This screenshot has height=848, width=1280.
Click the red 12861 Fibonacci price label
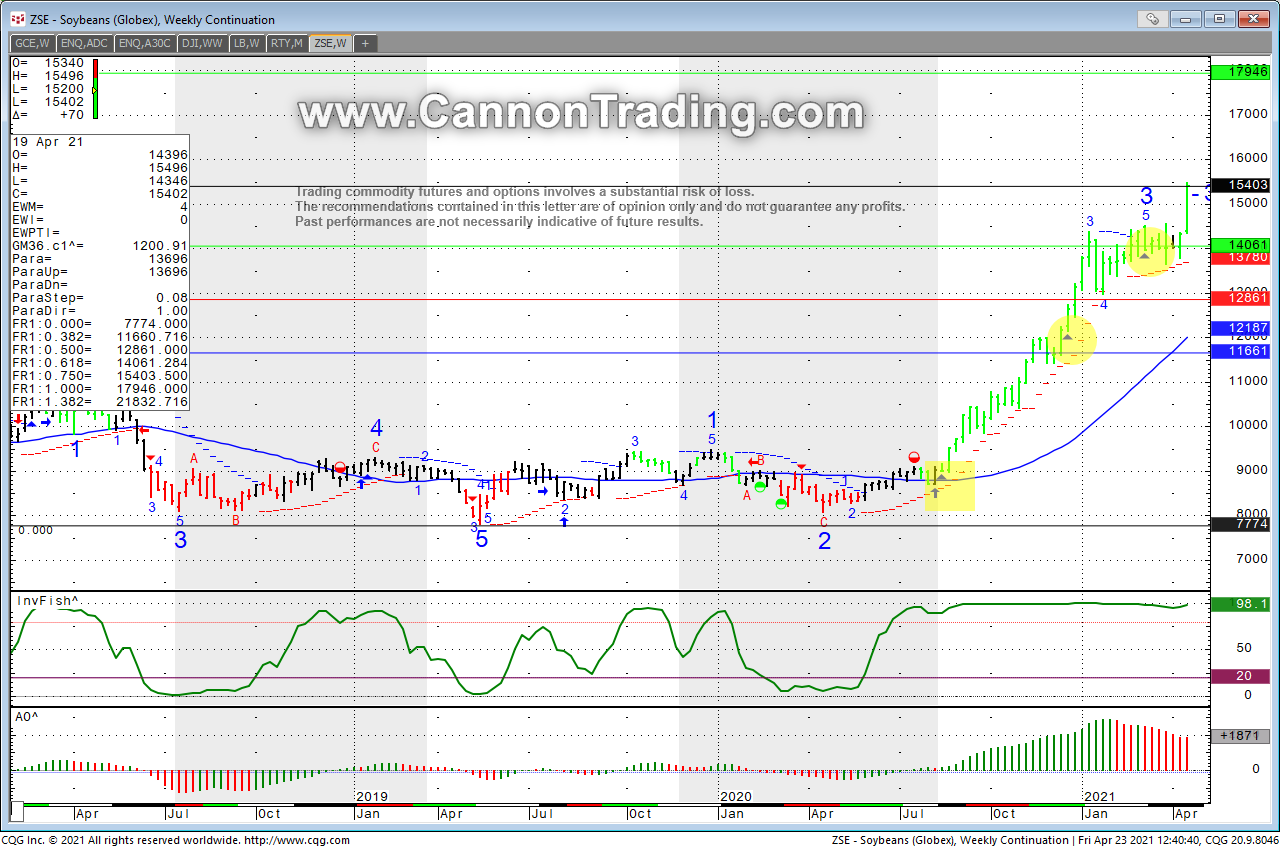coord(1238,298)
